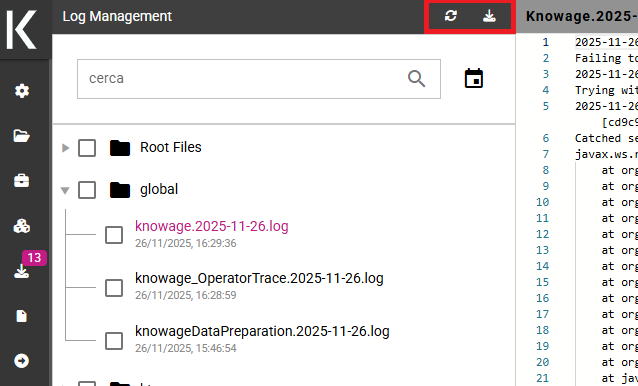Click timestamp 26/11/2025, 15:46:54

coord(186,348)
